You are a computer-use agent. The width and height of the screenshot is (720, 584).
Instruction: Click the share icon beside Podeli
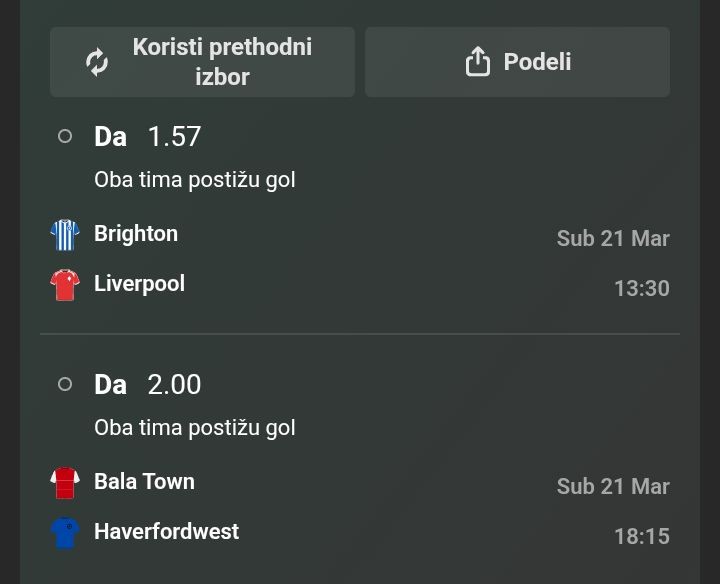[478, 62]
